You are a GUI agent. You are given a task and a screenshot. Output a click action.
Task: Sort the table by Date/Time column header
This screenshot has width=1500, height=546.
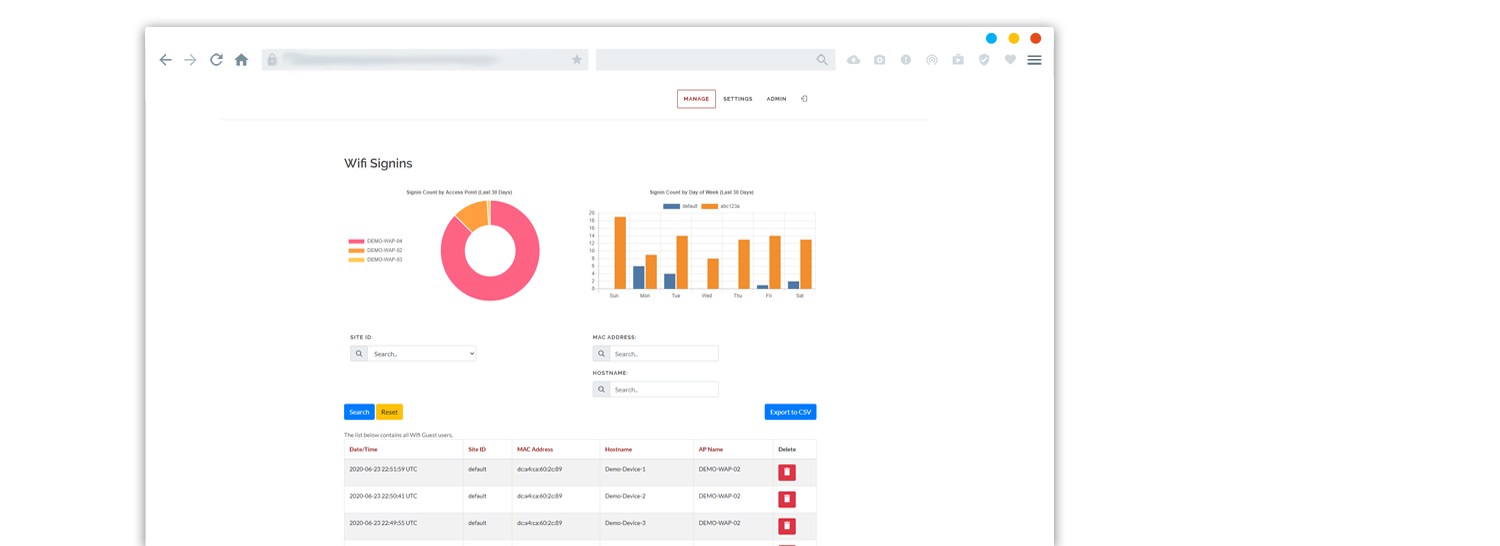363,450
